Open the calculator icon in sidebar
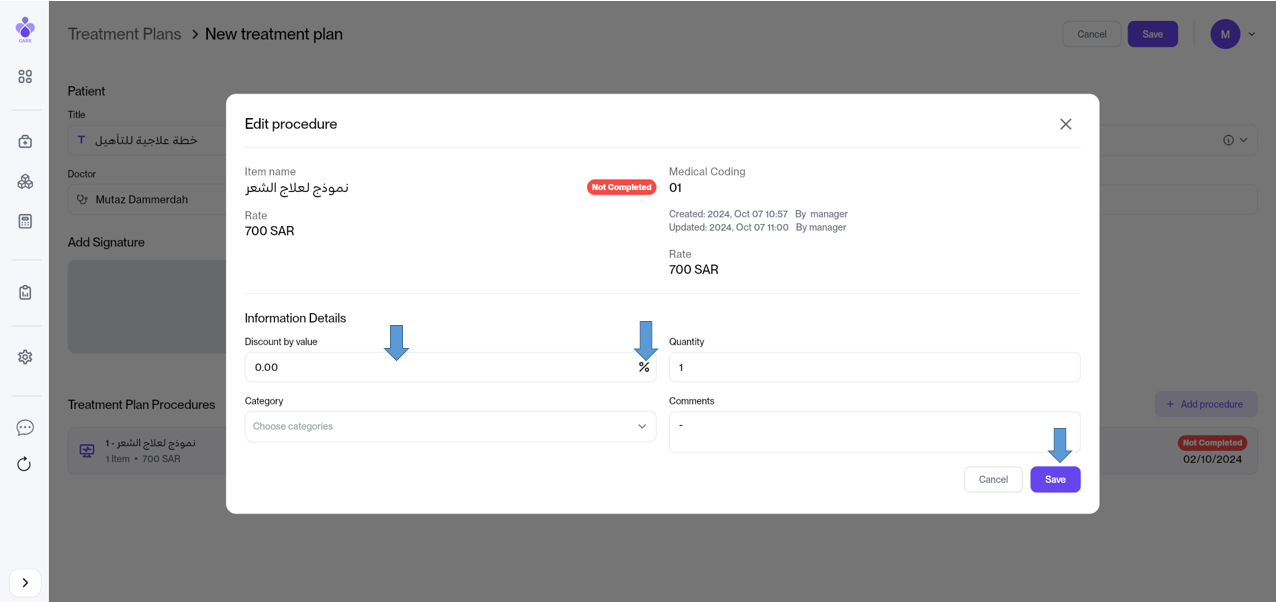Screen dimensions: 1276x602 [x=25, y=221]
